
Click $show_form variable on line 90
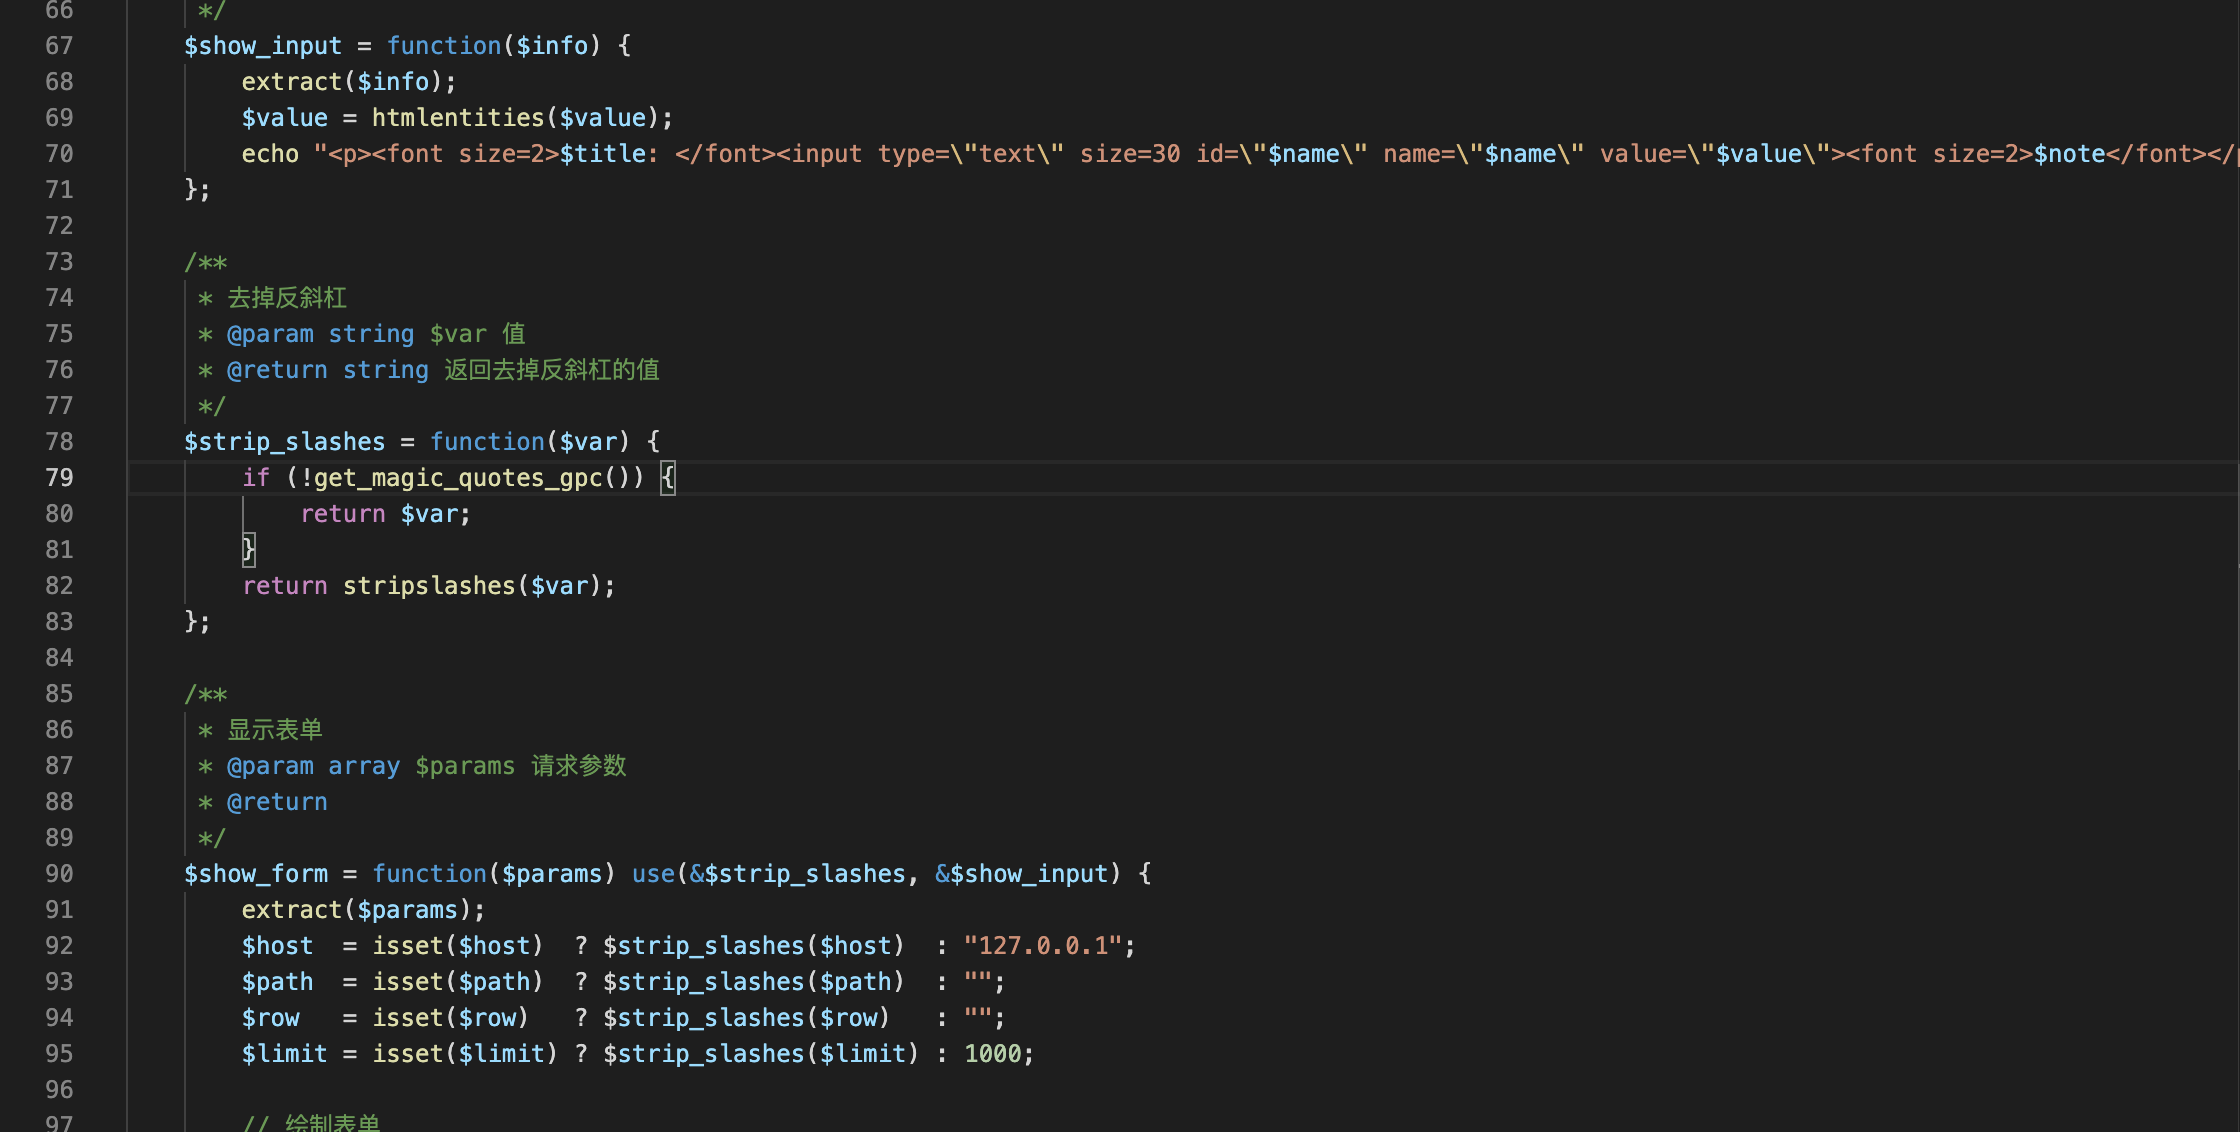[x=256, y=874]
